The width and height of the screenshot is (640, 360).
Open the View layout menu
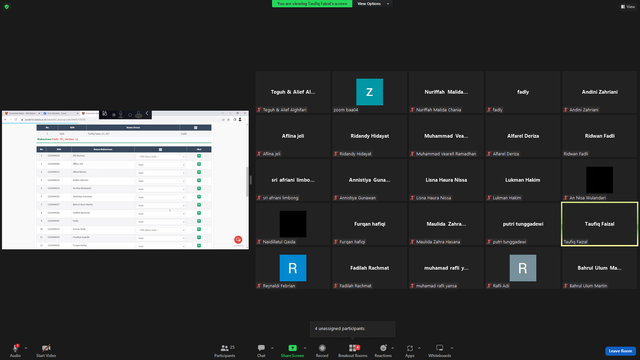(628, 7)
